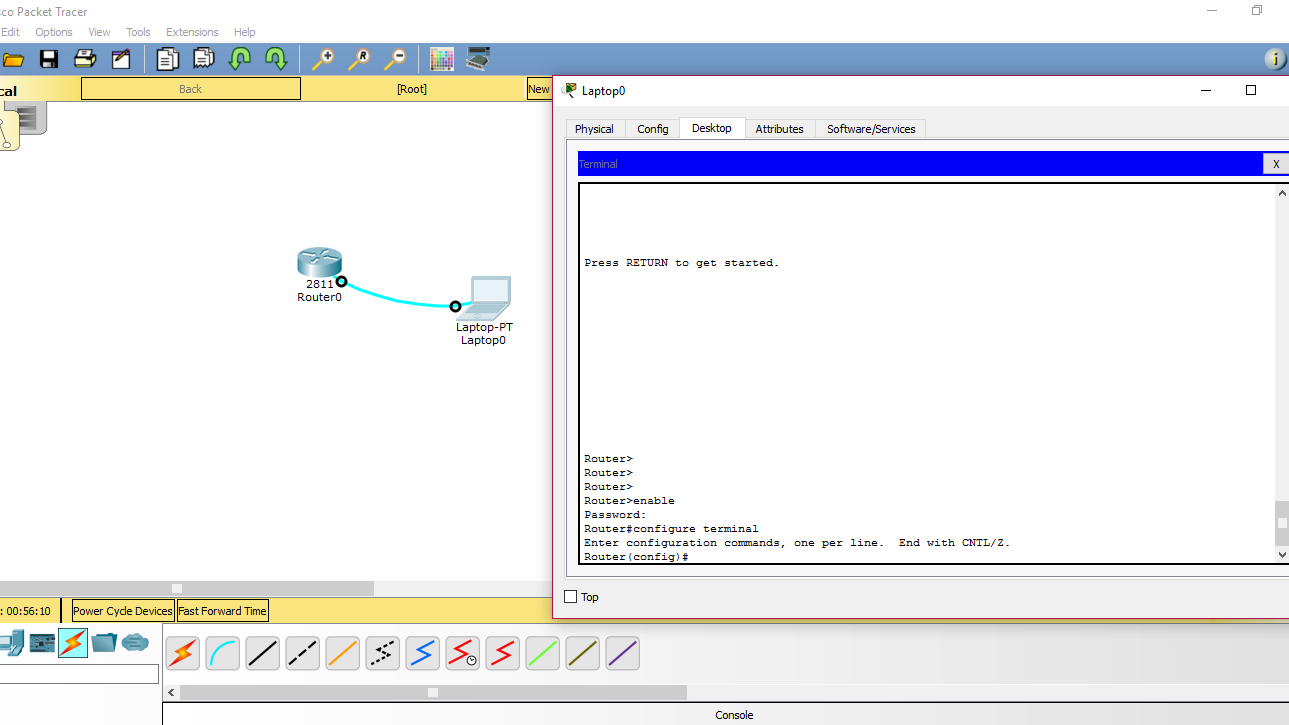
Task: Select the Components circuit-board category
Action: pos(42,643)
